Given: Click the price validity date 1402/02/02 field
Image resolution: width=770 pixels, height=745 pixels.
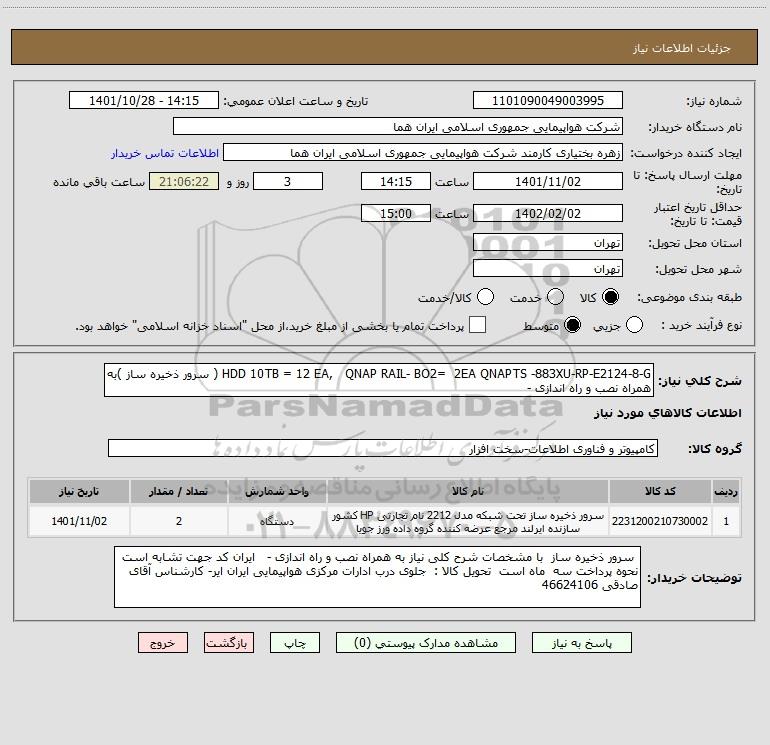Looking at the screenshot, I should point(547,213).
